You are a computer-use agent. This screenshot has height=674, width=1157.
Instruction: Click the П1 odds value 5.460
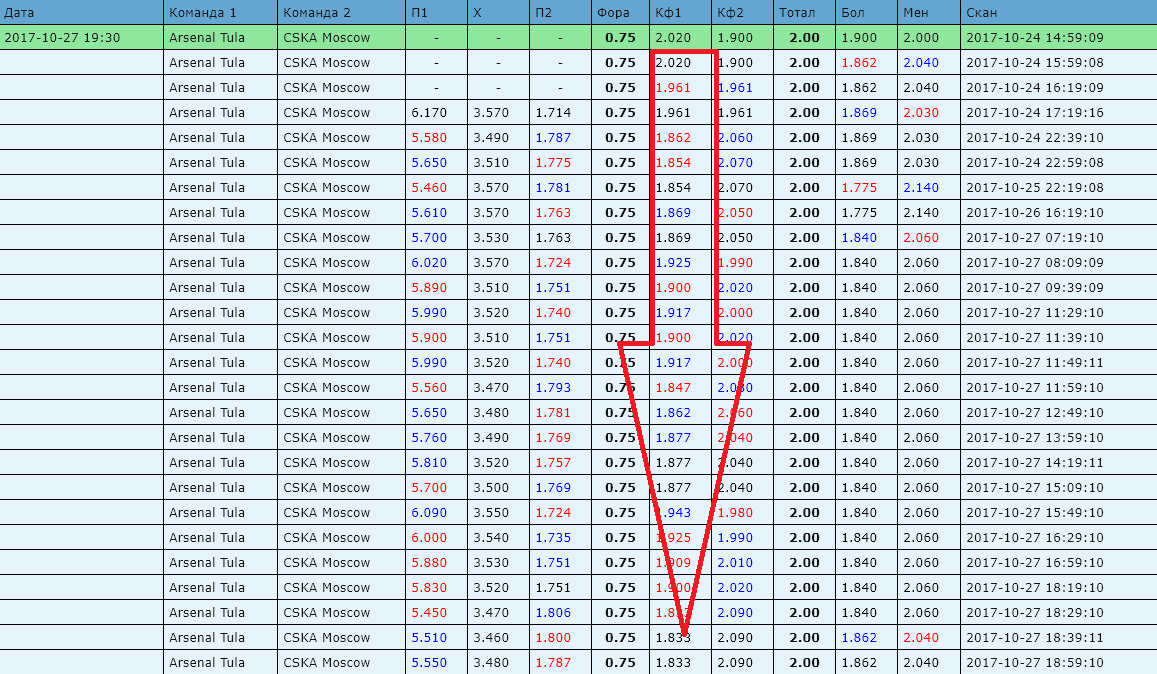pos(428,188)
